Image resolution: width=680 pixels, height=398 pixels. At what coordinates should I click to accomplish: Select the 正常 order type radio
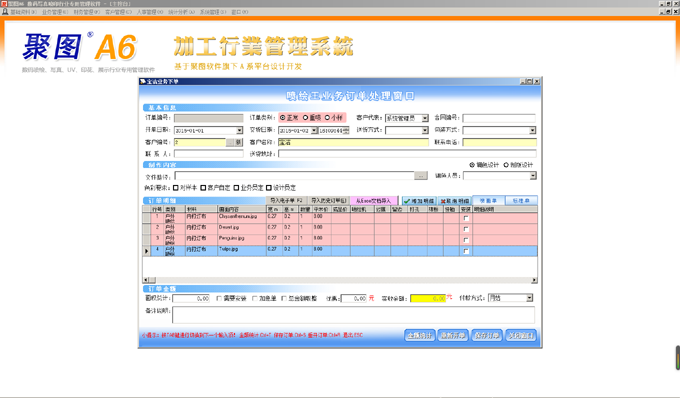283,117
